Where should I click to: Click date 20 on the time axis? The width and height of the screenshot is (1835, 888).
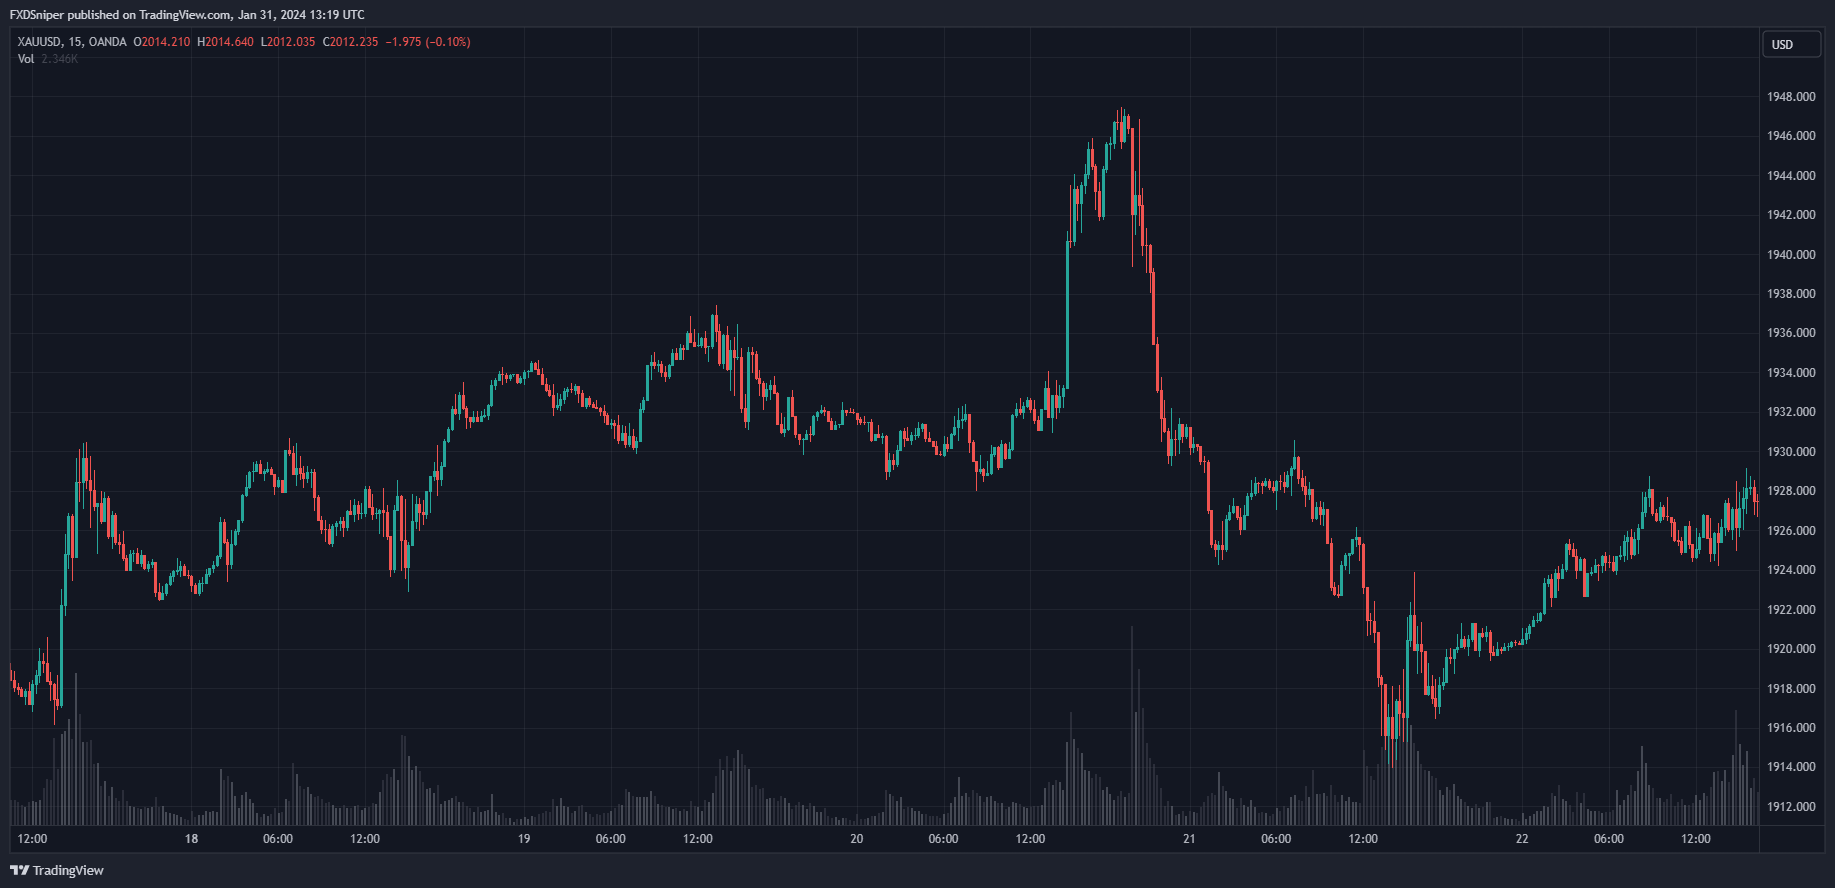856,839
